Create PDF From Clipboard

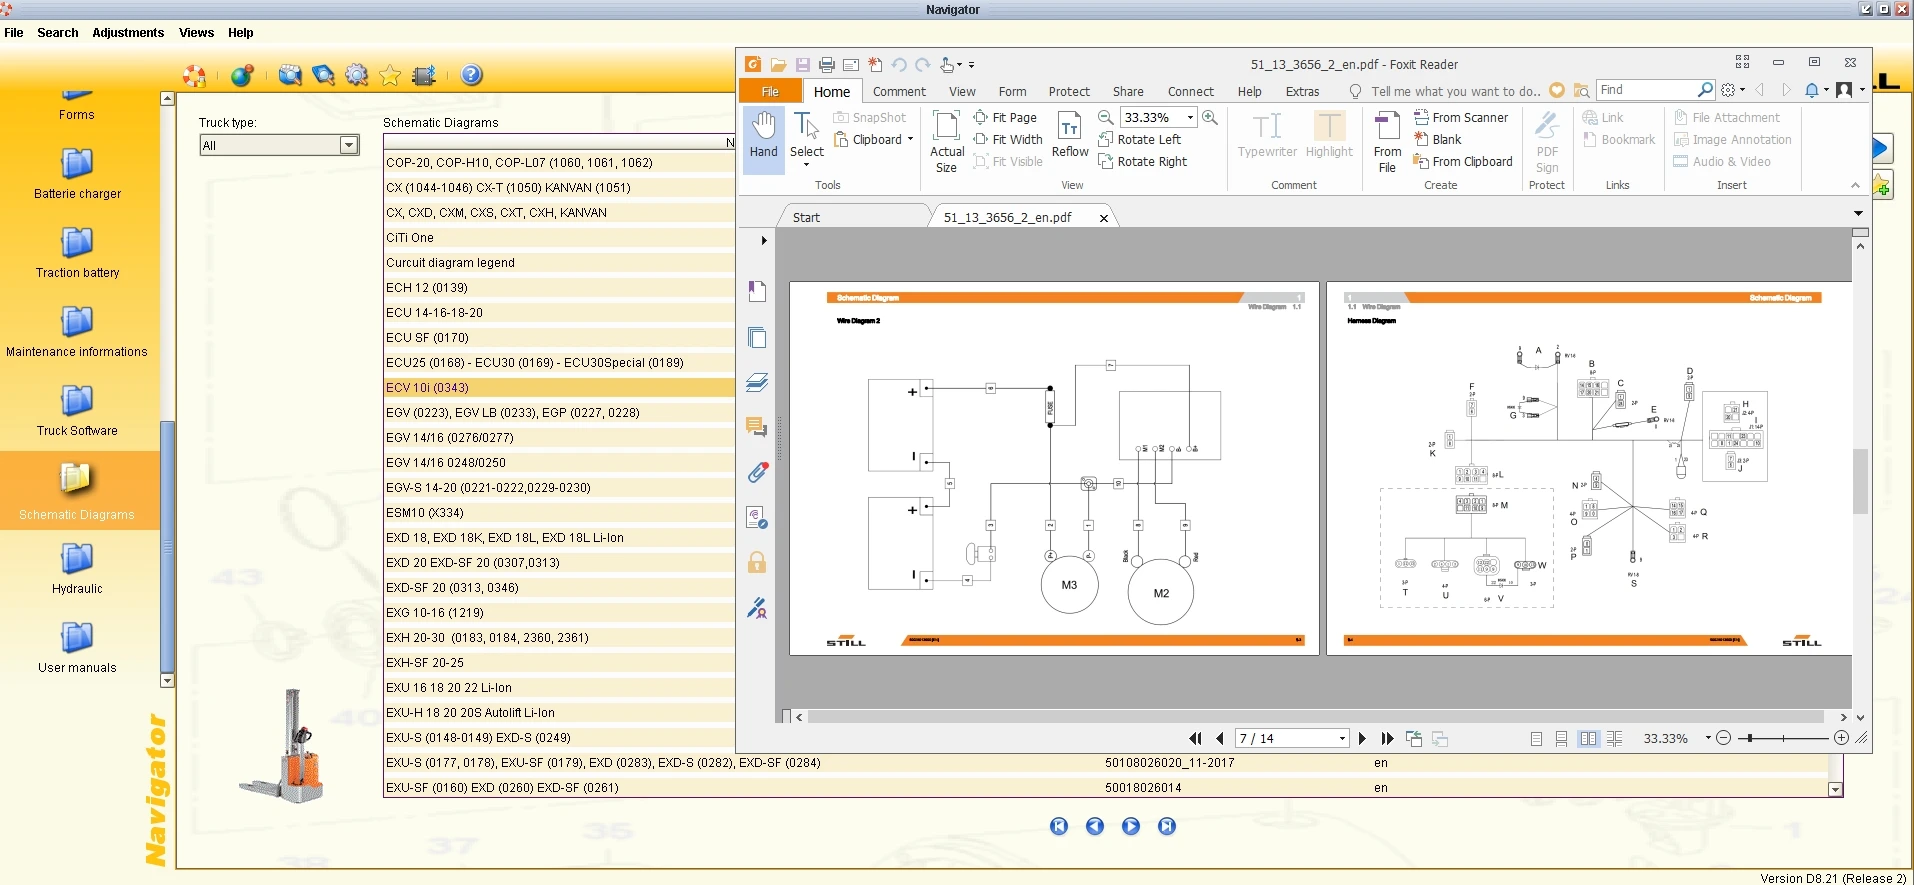tap(1463, 162)
